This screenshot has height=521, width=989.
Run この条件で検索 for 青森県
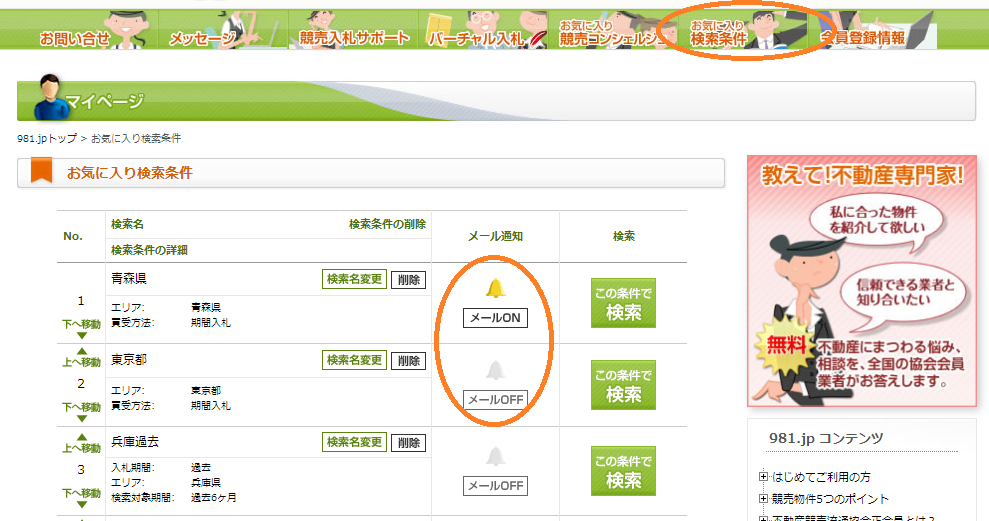click(x=623, y=303)
